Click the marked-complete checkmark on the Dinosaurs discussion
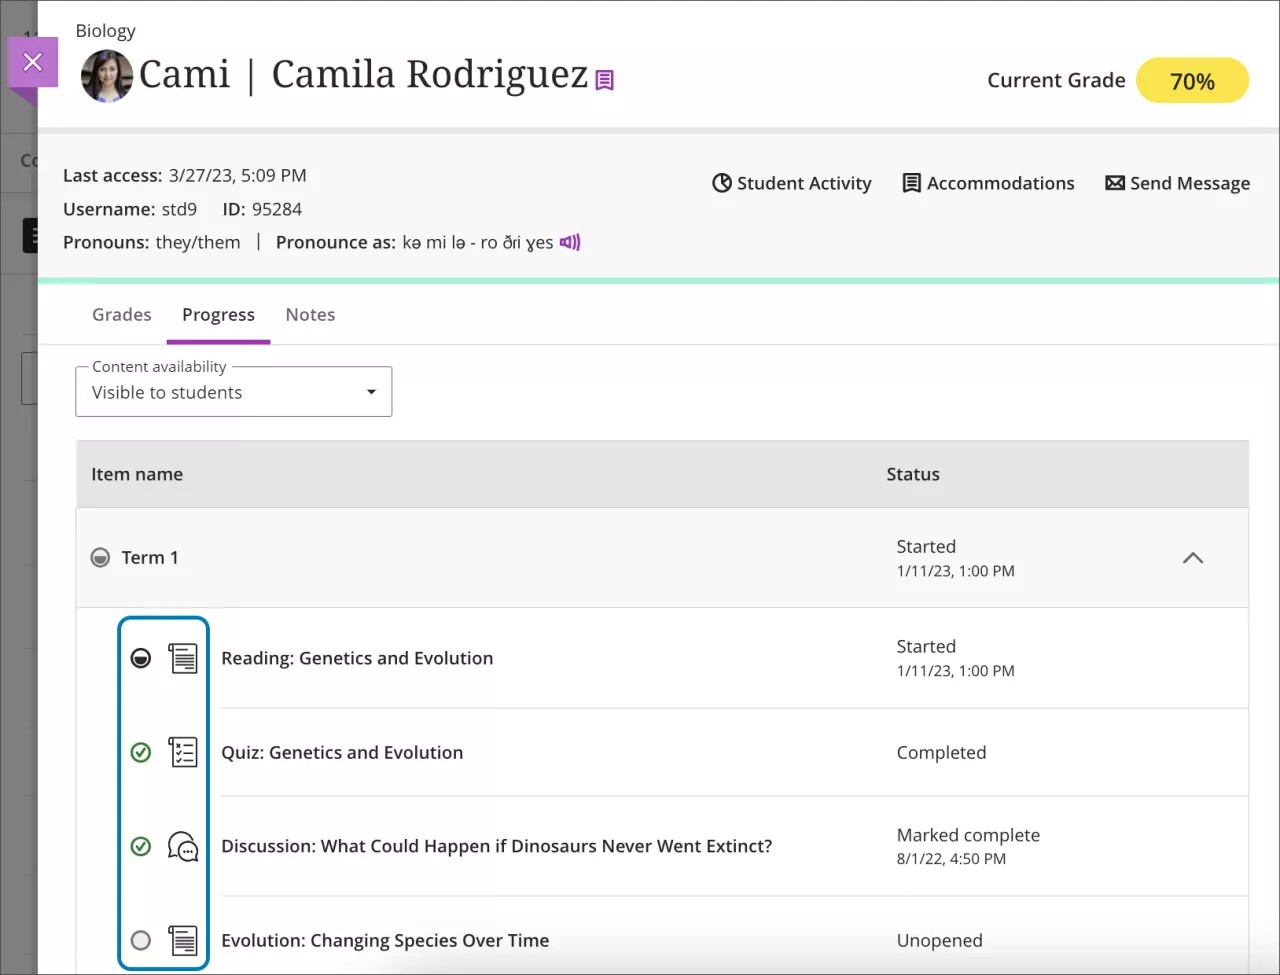 140,846
